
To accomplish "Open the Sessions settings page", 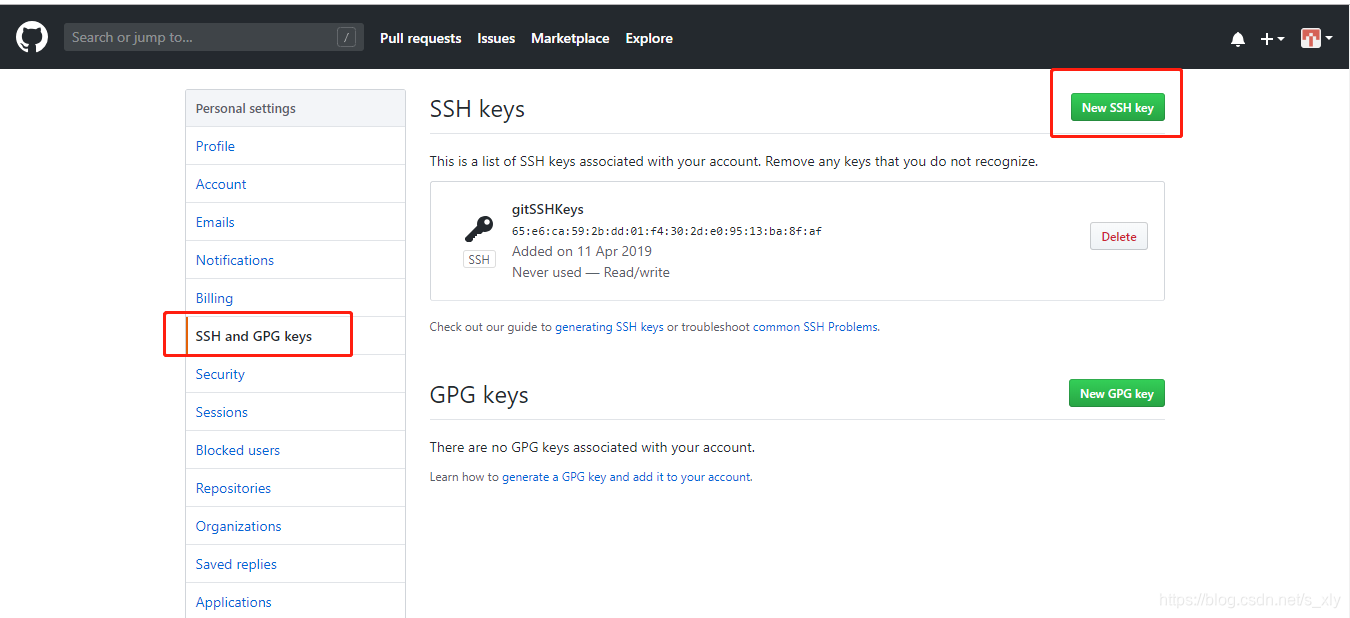I will [295, 412].
